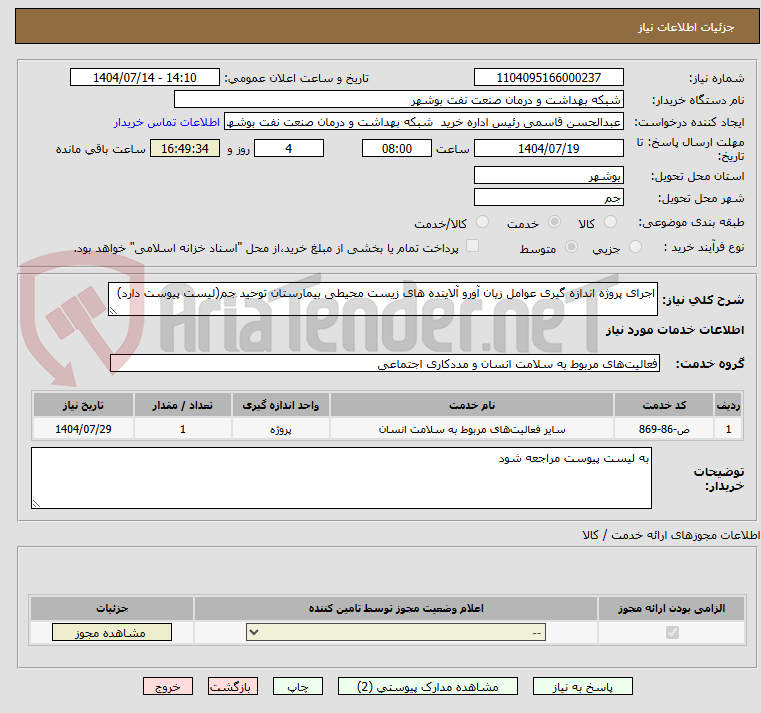This screenshot has width=761, height=713.
Task: Click the توضیحات خریدار text area
Action: [x=341, y=478]
